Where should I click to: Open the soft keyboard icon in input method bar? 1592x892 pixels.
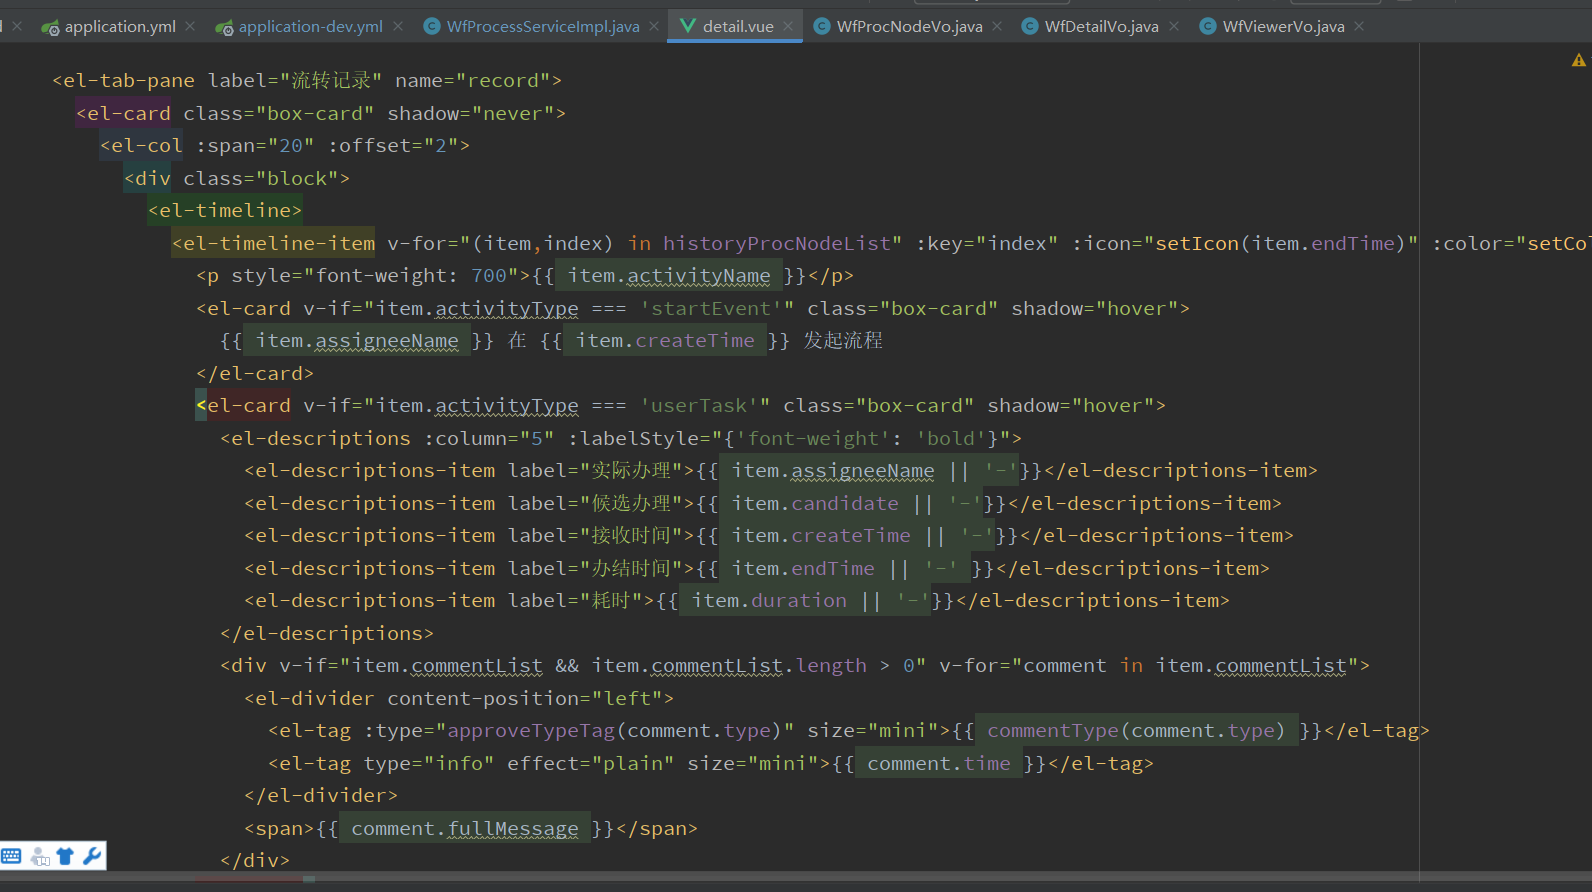(11, 856)
